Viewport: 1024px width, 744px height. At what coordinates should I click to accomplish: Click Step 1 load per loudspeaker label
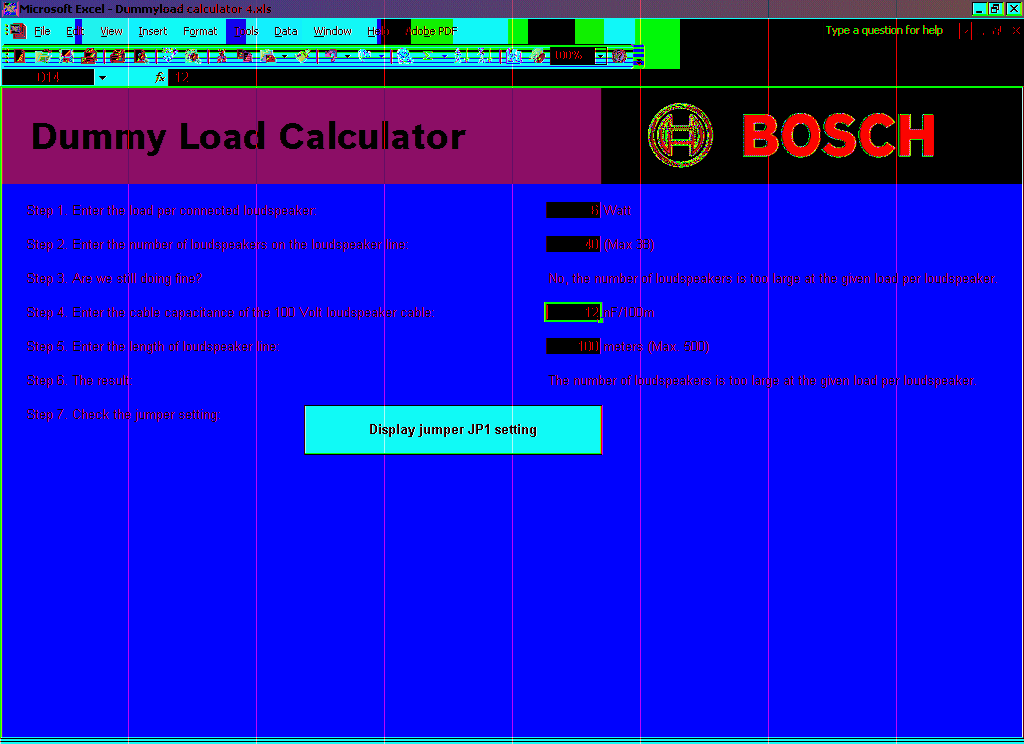point(171,210)
